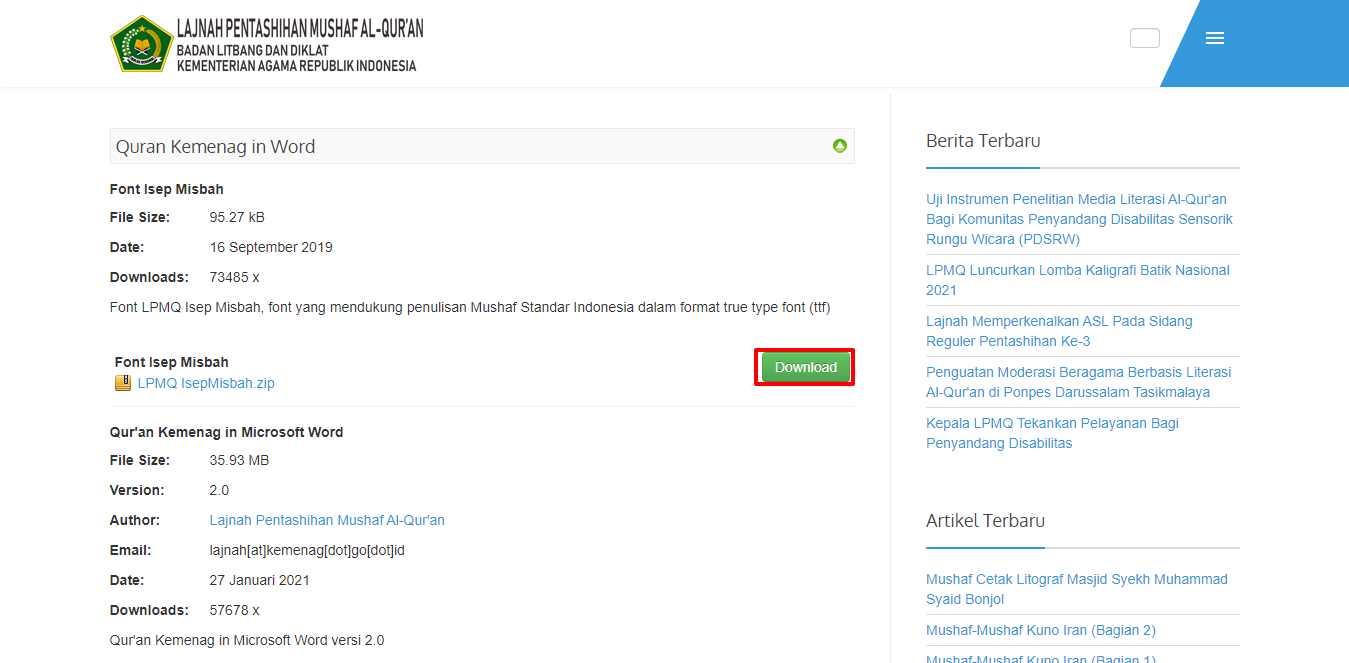Open author link Lajnah Pentashihan Mushaf Al-Qur'an

point(327,520)
